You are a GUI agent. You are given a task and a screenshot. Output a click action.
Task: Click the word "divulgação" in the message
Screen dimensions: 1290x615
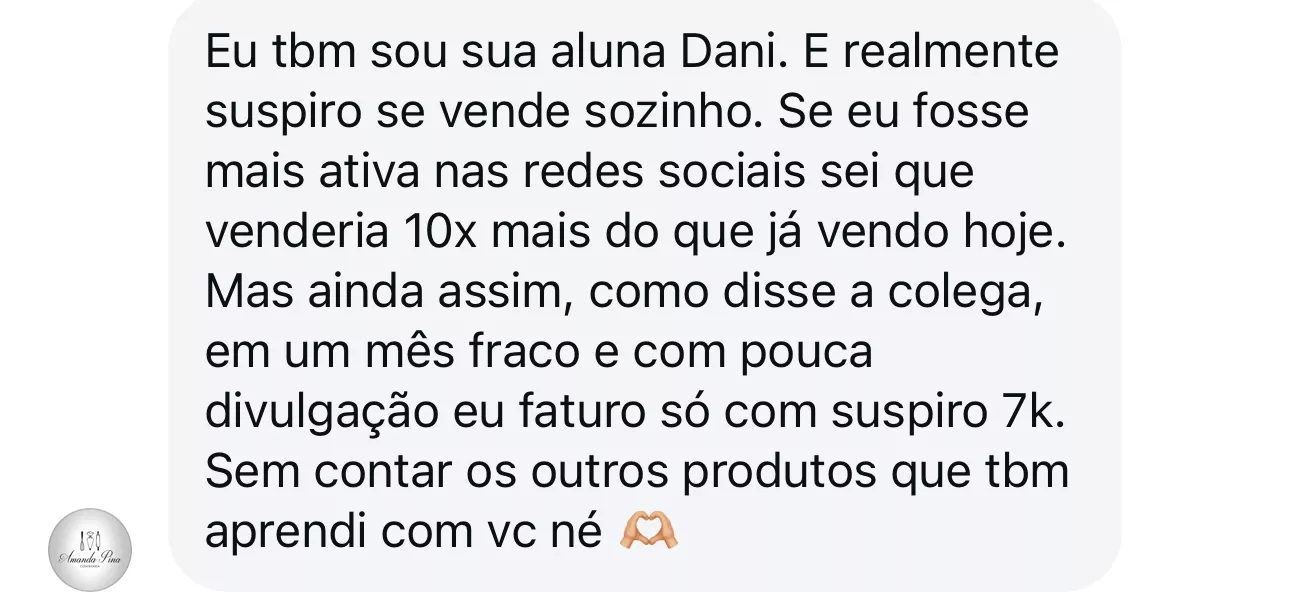(x=322, y=413)
